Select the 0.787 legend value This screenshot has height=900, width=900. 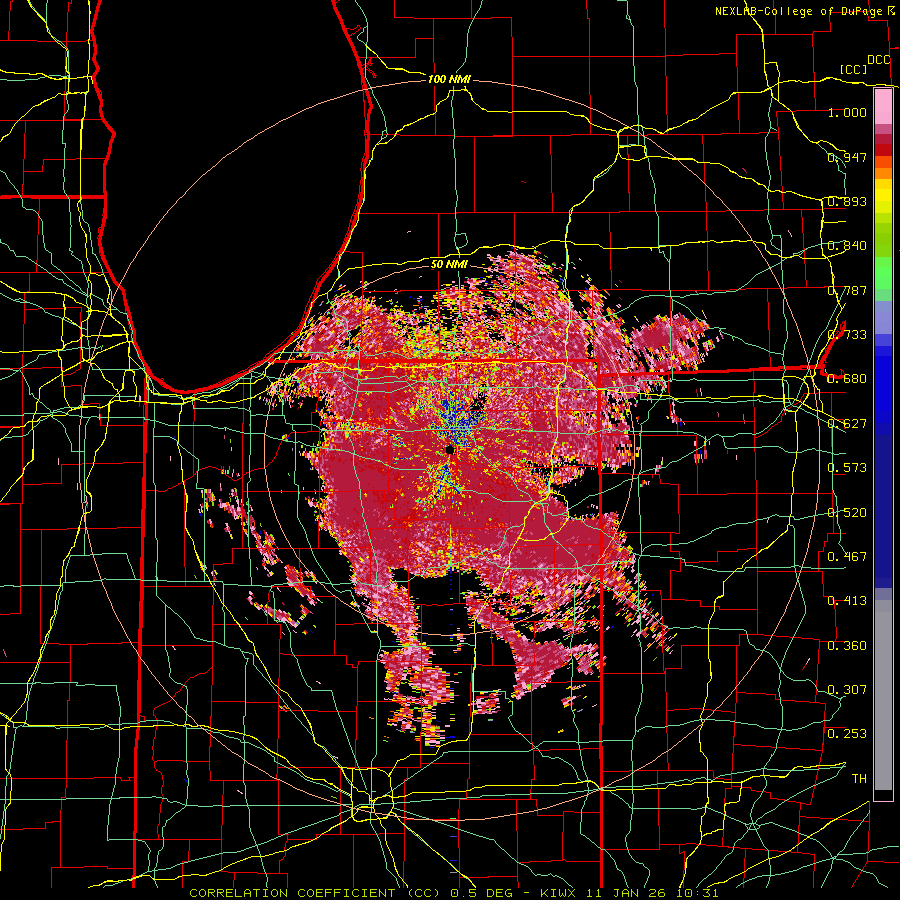pyautogui.click(x=847, y=290)
